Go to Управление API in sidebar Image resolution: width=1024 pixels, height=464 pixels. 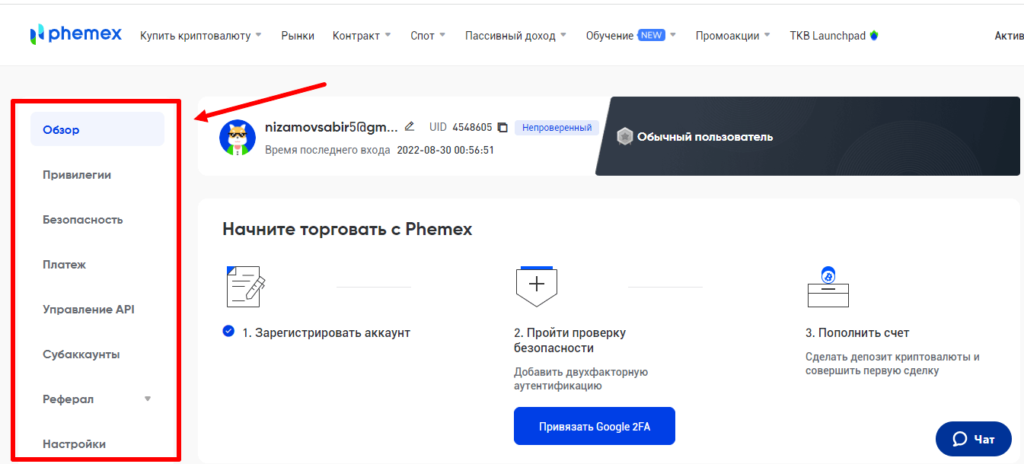[88, 309]
